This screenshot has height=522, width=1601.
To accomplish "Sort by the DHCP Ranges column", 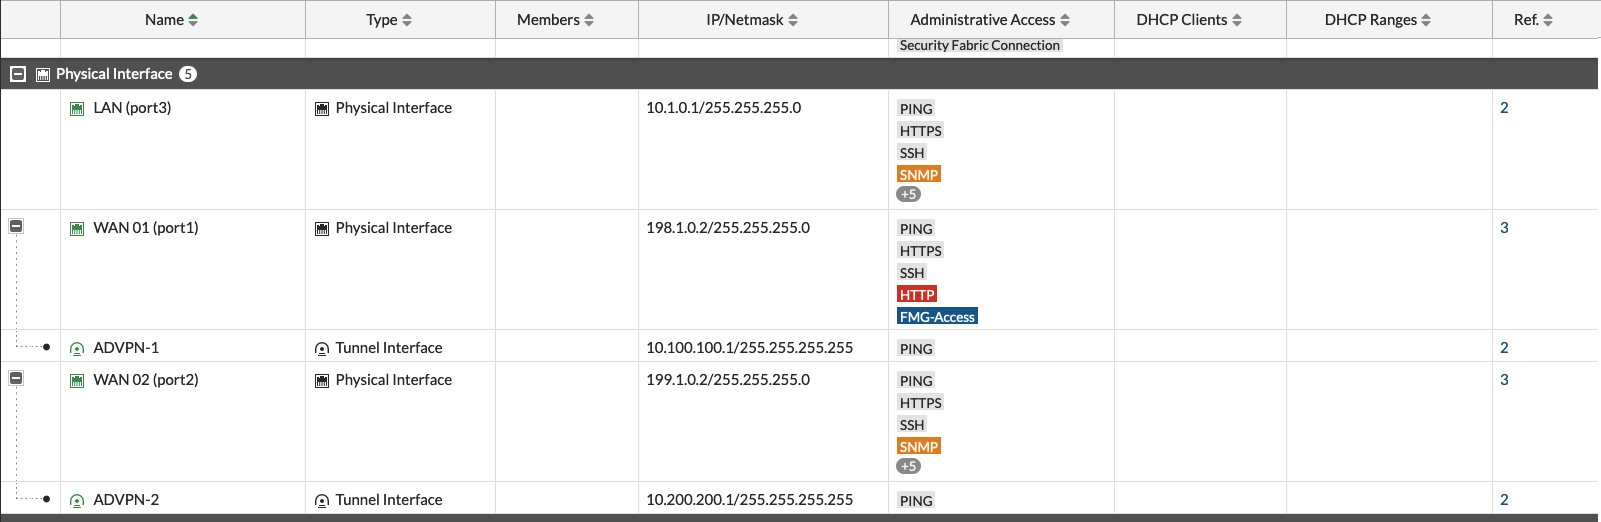I will click(x=1377, y=20).
